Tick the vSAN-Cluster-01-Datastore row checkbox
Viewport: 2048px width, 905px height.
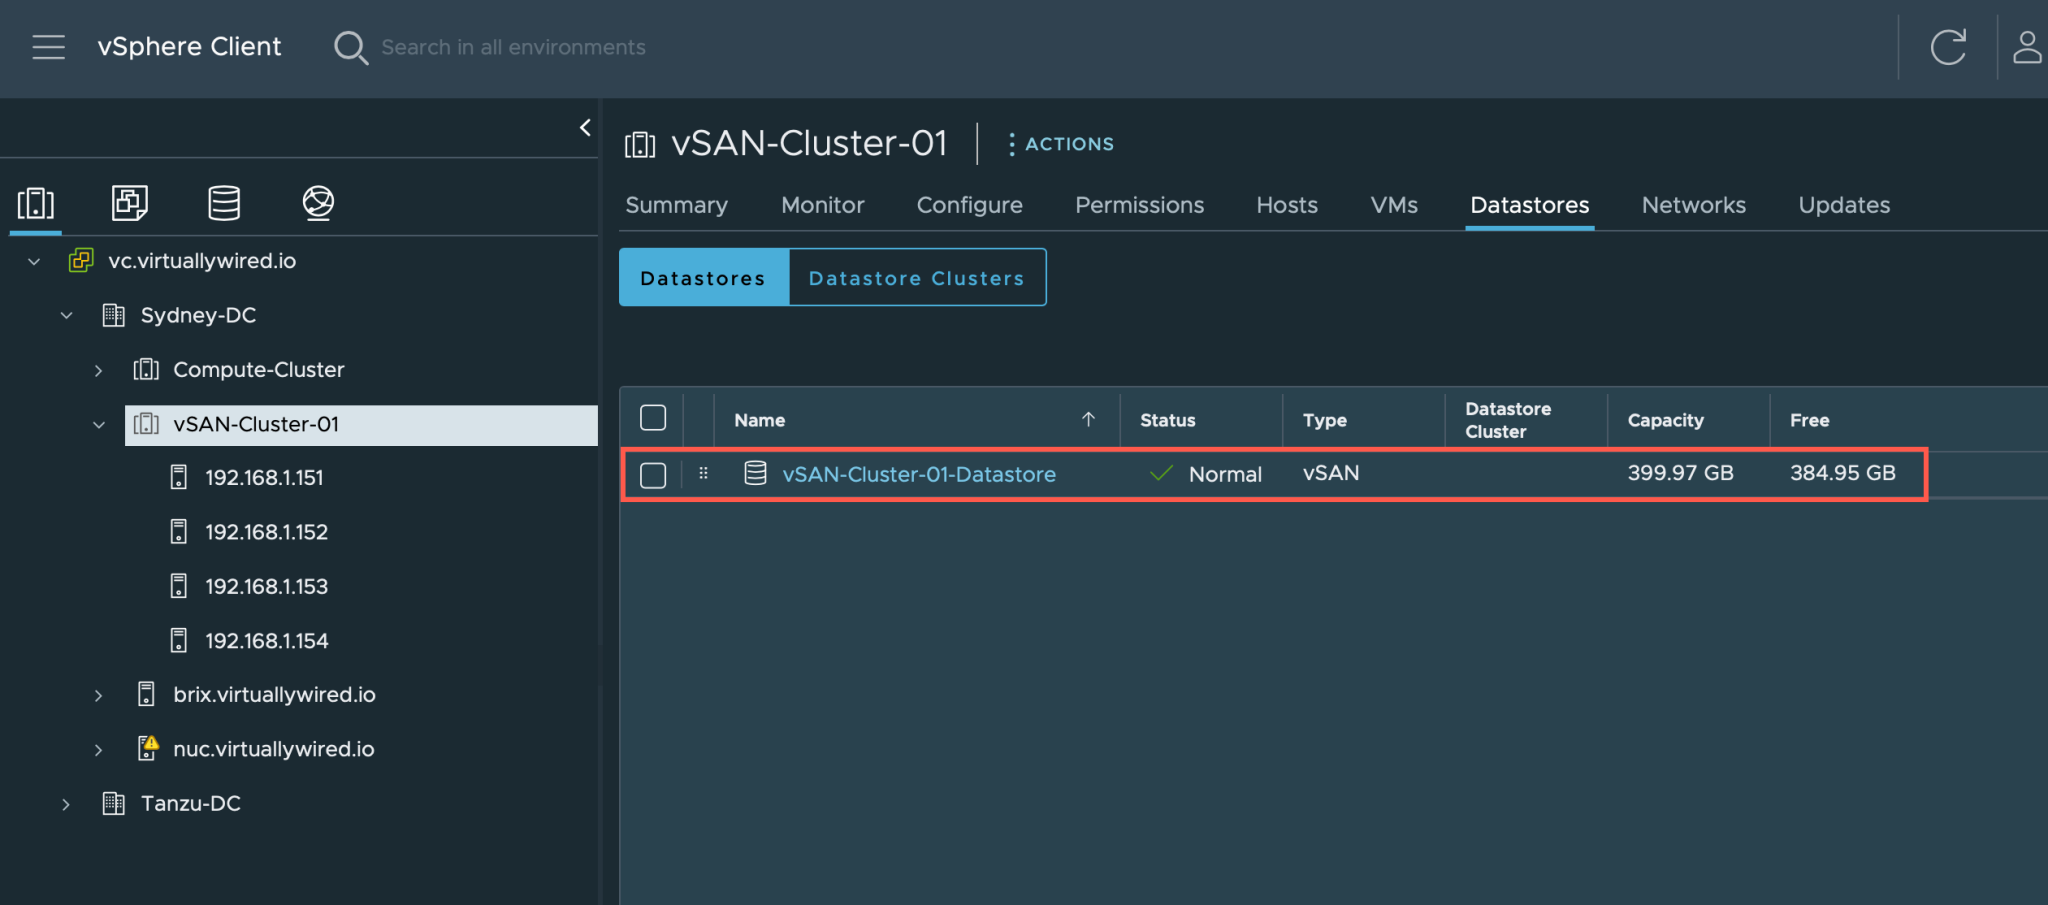point(653,475)
